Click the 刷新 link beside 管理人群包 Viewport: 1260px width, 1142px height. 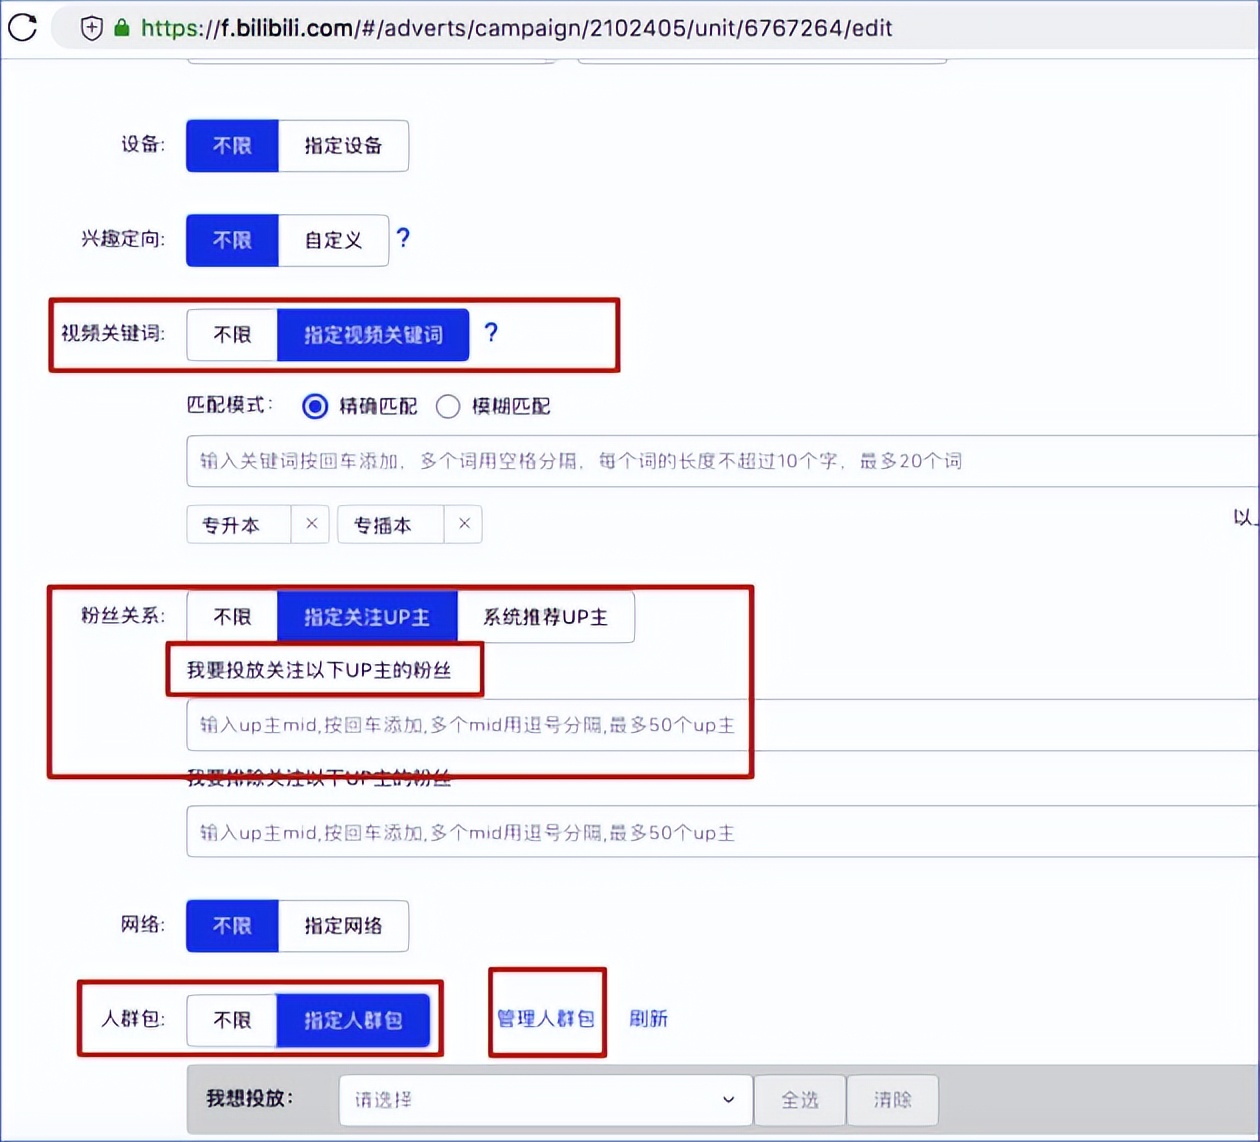648,1018
